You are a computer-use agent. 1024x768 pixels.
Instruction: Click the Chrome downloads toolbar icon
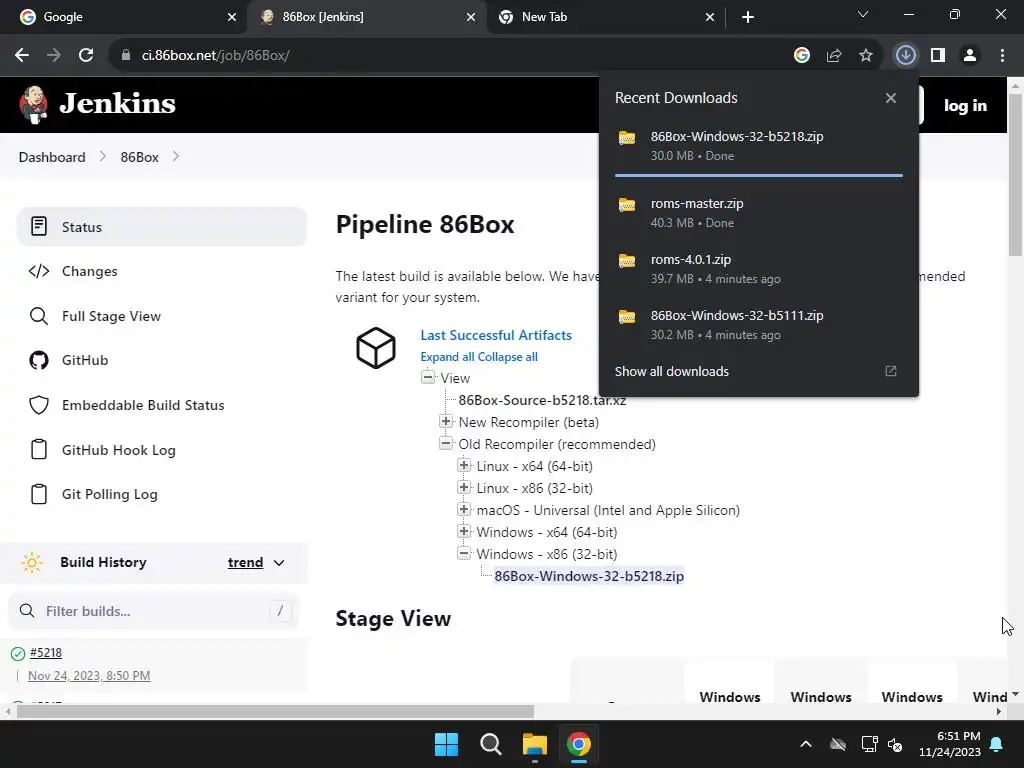coord(905,55)
